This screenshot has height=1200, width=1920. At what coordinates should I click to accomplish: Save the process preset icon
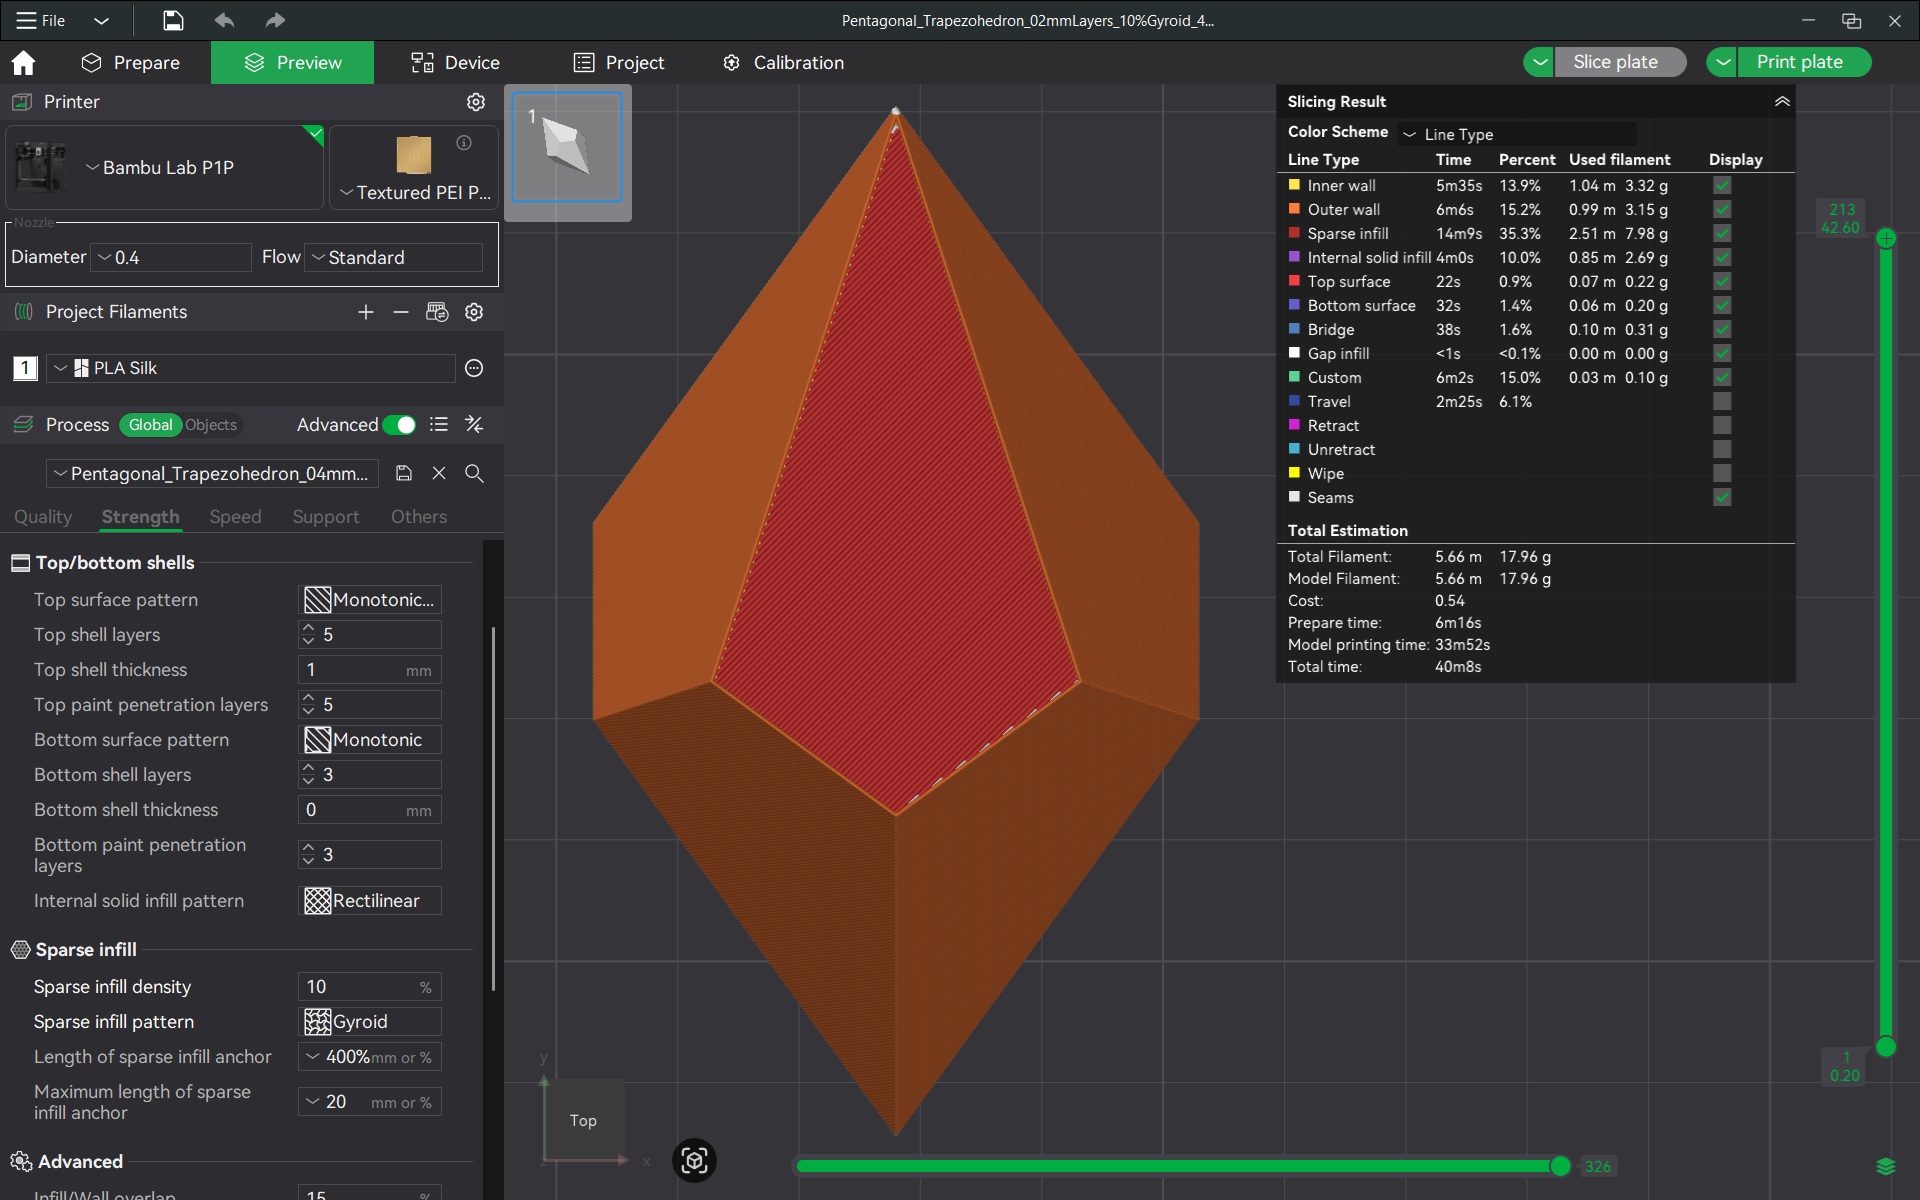(404, 473)
